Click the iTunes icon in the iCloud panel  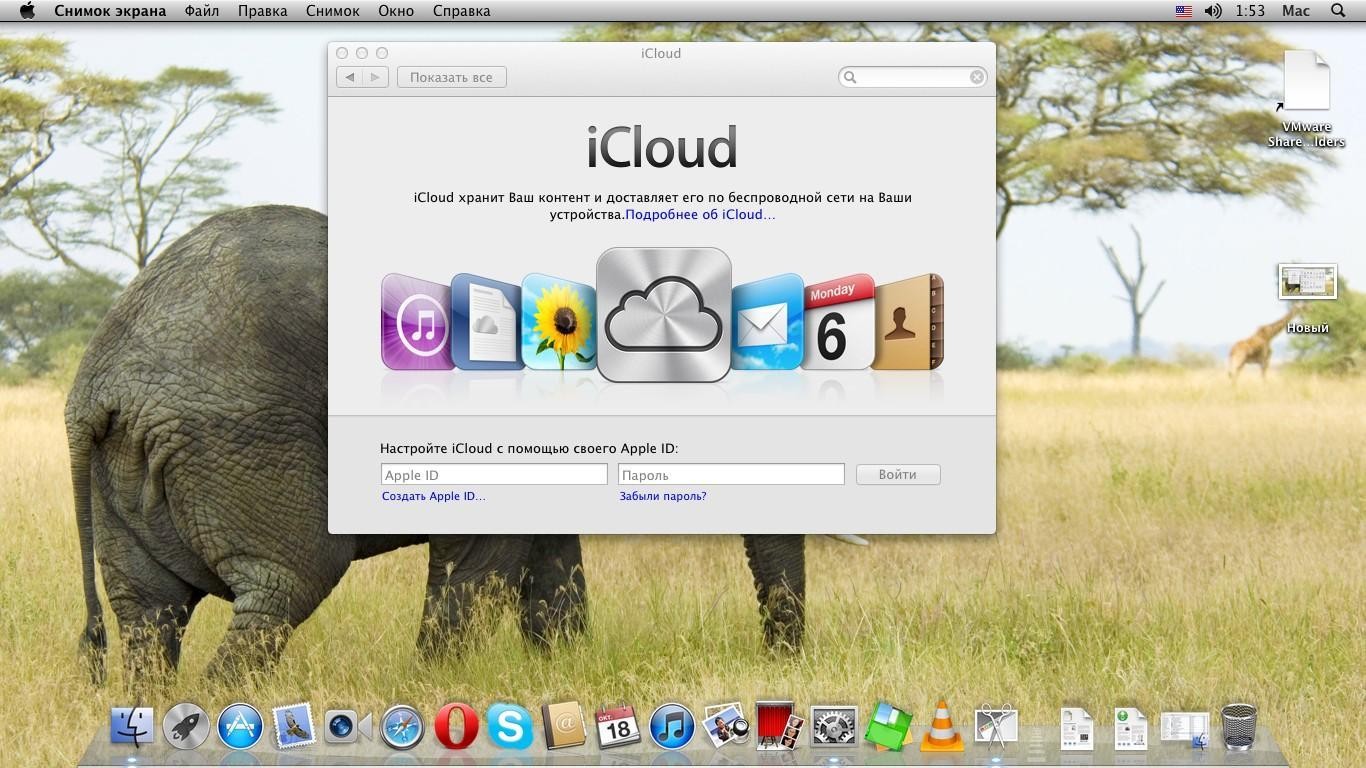point(416,322)
